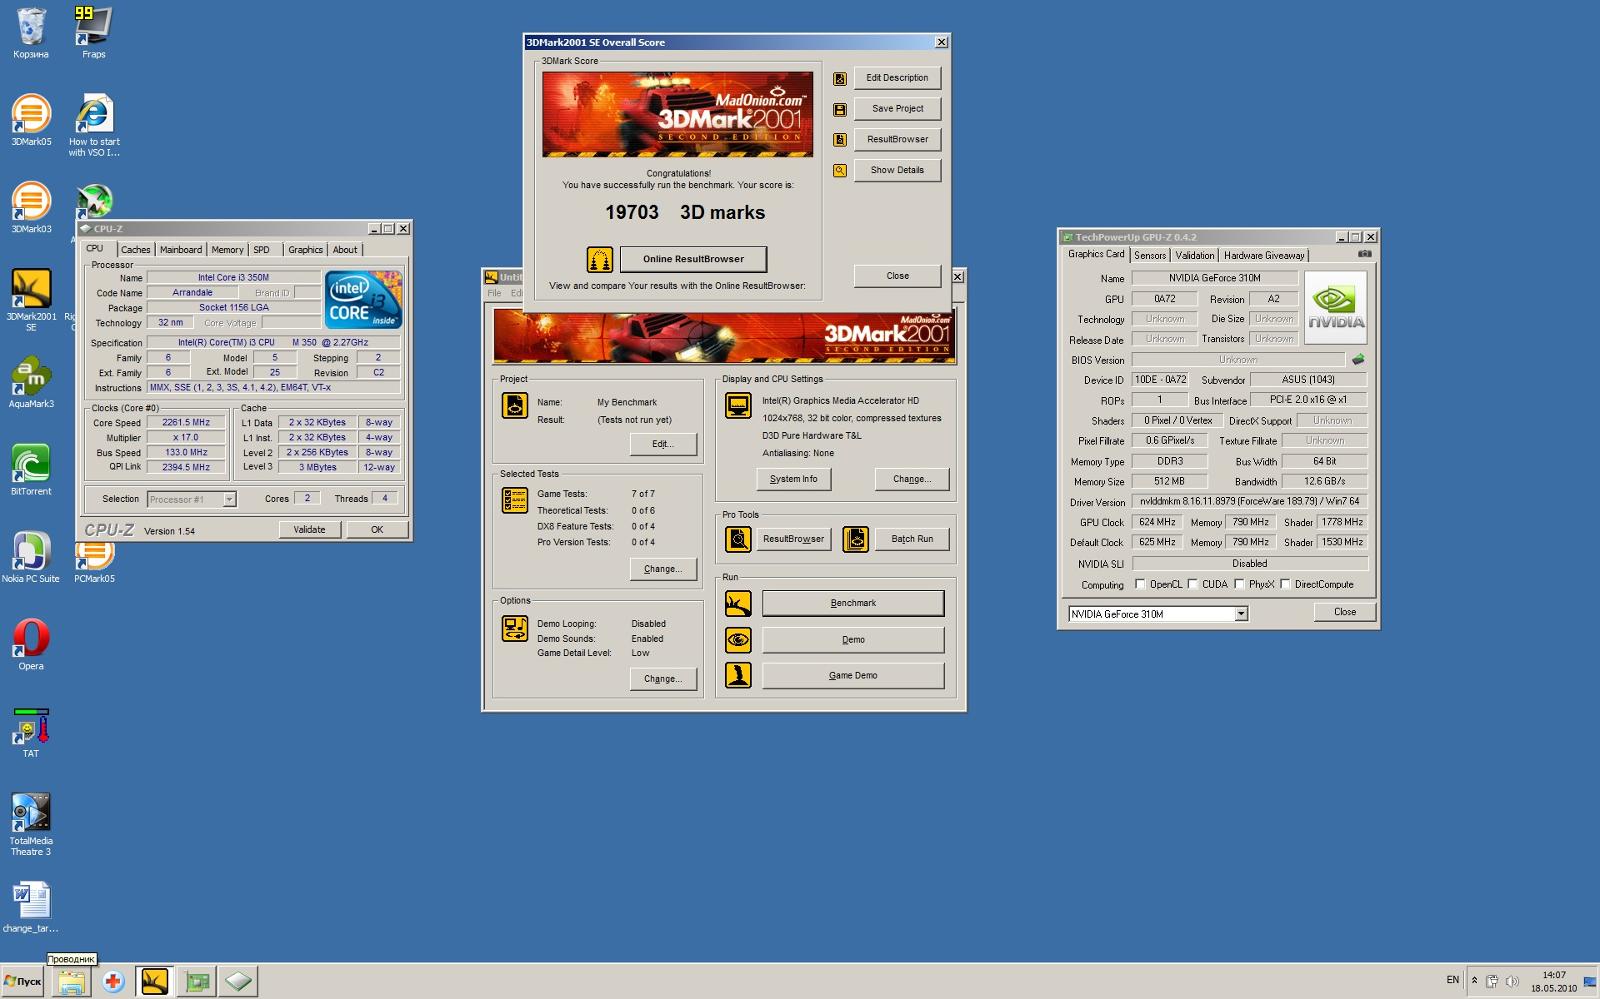Select the TAT desktop icon
The height and width of the screenshot is (999, 1600).
tap(31, 732)
